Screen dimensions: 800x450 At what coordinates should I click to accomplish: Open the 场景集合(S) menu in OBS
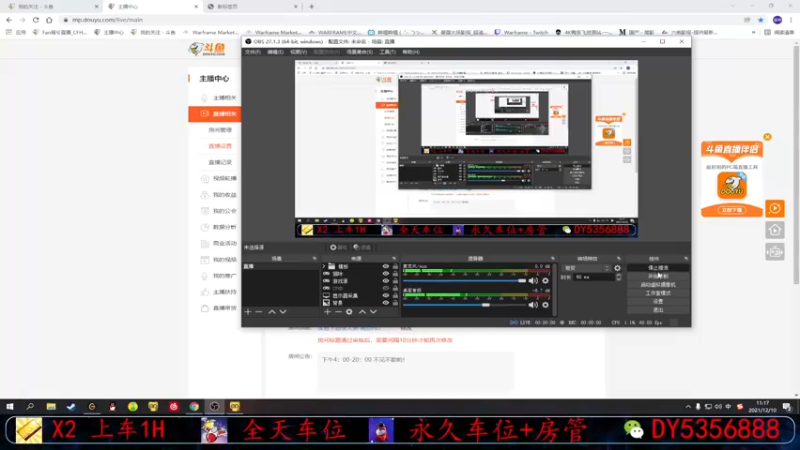pyautogui.click(x=360, y=52)
